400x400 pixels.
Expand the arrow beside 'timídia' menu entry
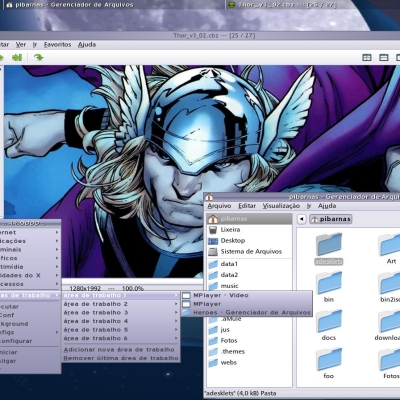point(57,267)
